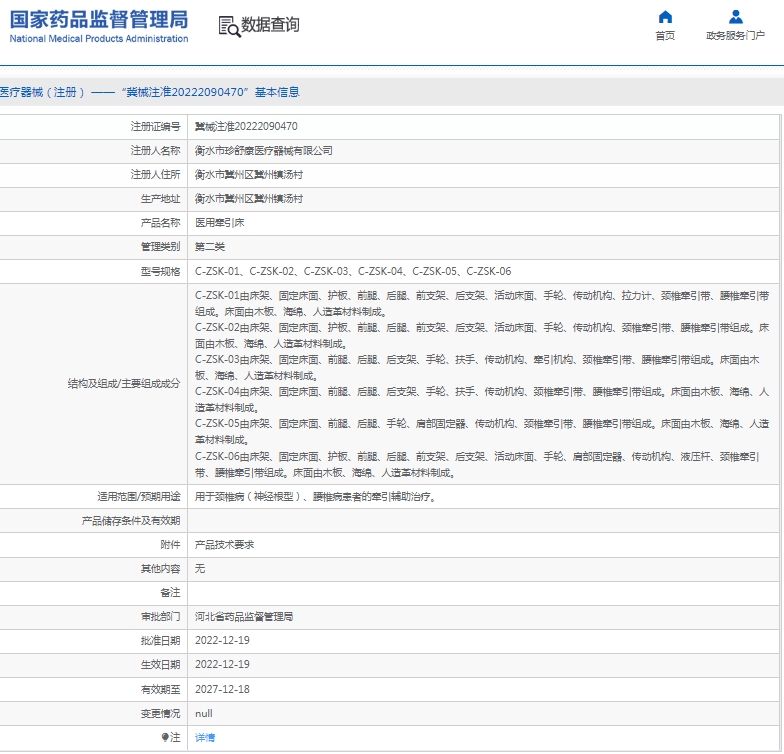Click management category 第二类

pos(210,246)
